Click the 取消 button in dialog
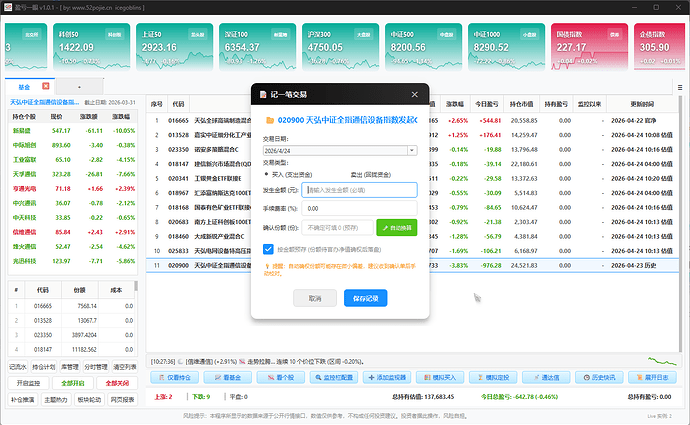This screenshot has width=690, height=425. point(315,298)
